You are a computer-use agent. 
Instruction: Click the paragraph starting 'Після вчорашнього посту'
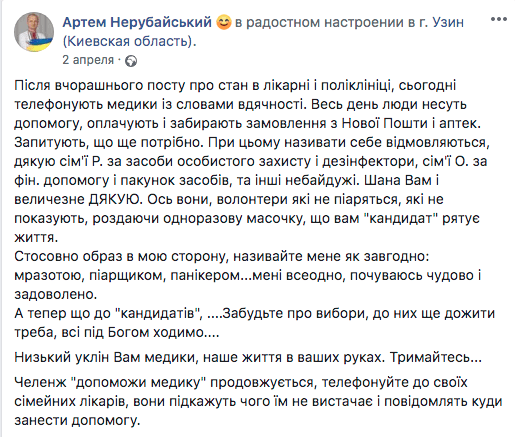point(252,161)
